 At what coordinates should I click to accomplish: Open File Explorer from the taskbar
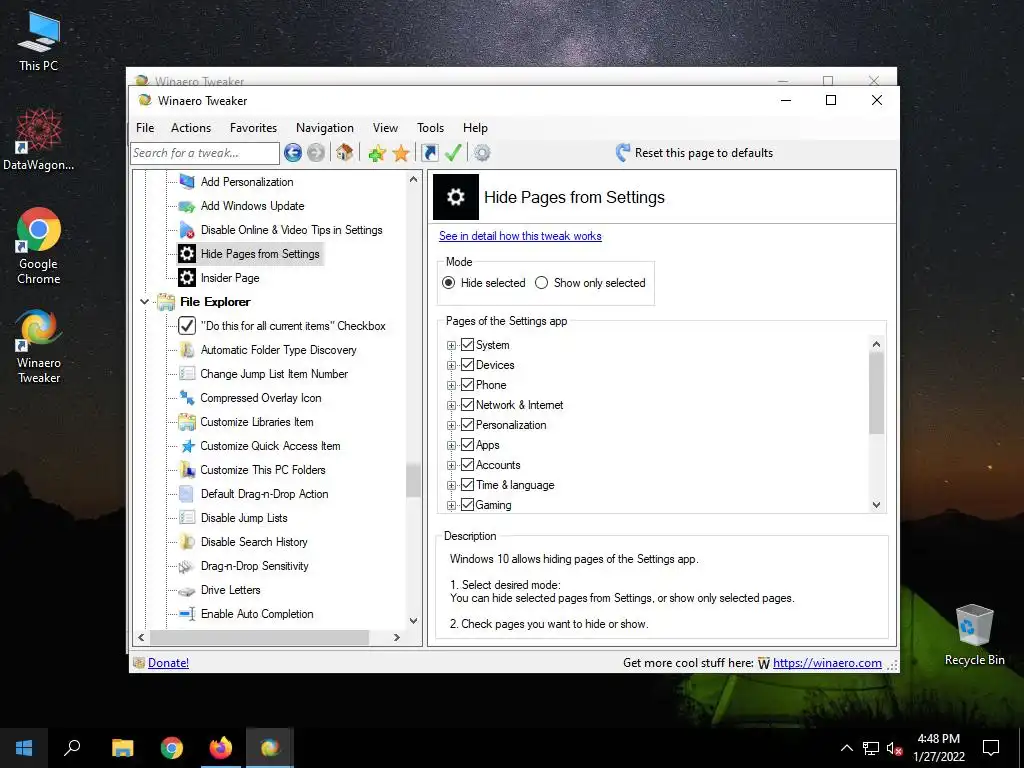[x=122, y=748]
